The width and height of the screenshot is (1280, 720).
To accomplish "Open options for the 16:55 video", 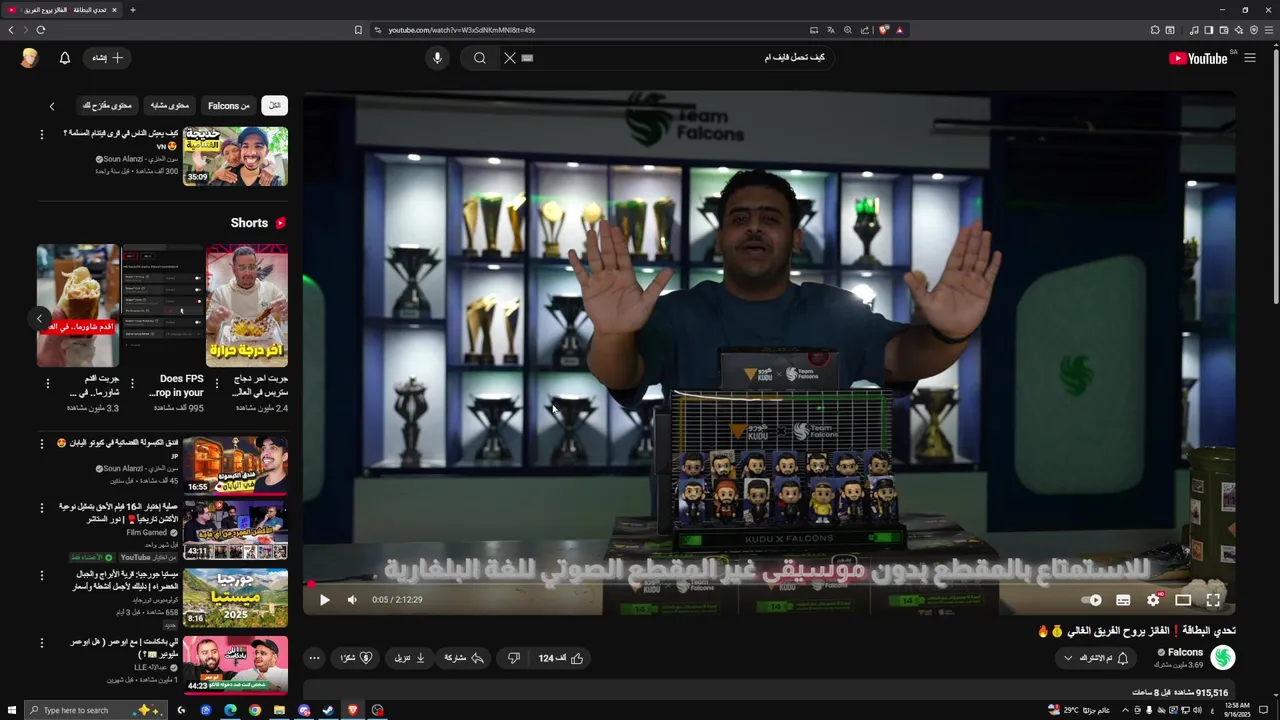I will pos(42,442).
